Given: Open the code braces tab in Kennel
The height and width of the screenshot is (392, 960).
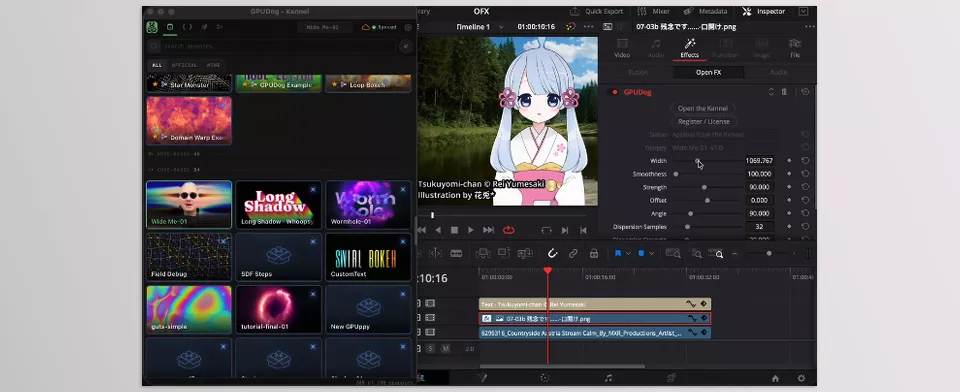Looking at the screenshot, I should coord(187,27).
